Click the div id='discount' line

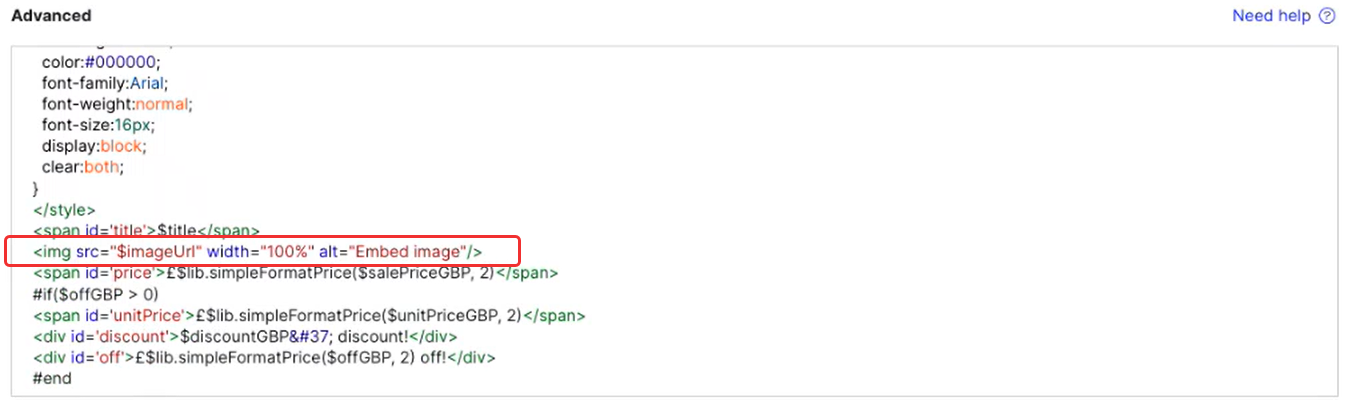(245, 336)
